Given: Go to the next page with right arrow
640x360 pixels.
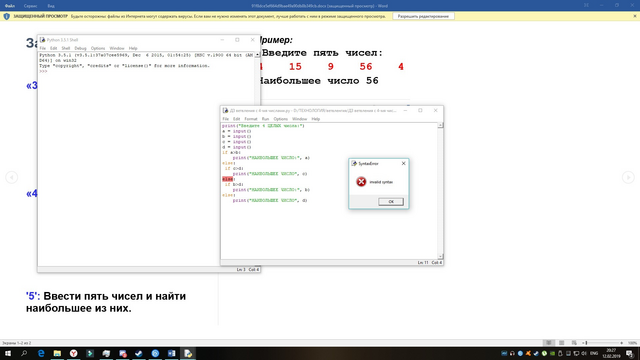Looking at the screenshot, I should coord(628,178).
